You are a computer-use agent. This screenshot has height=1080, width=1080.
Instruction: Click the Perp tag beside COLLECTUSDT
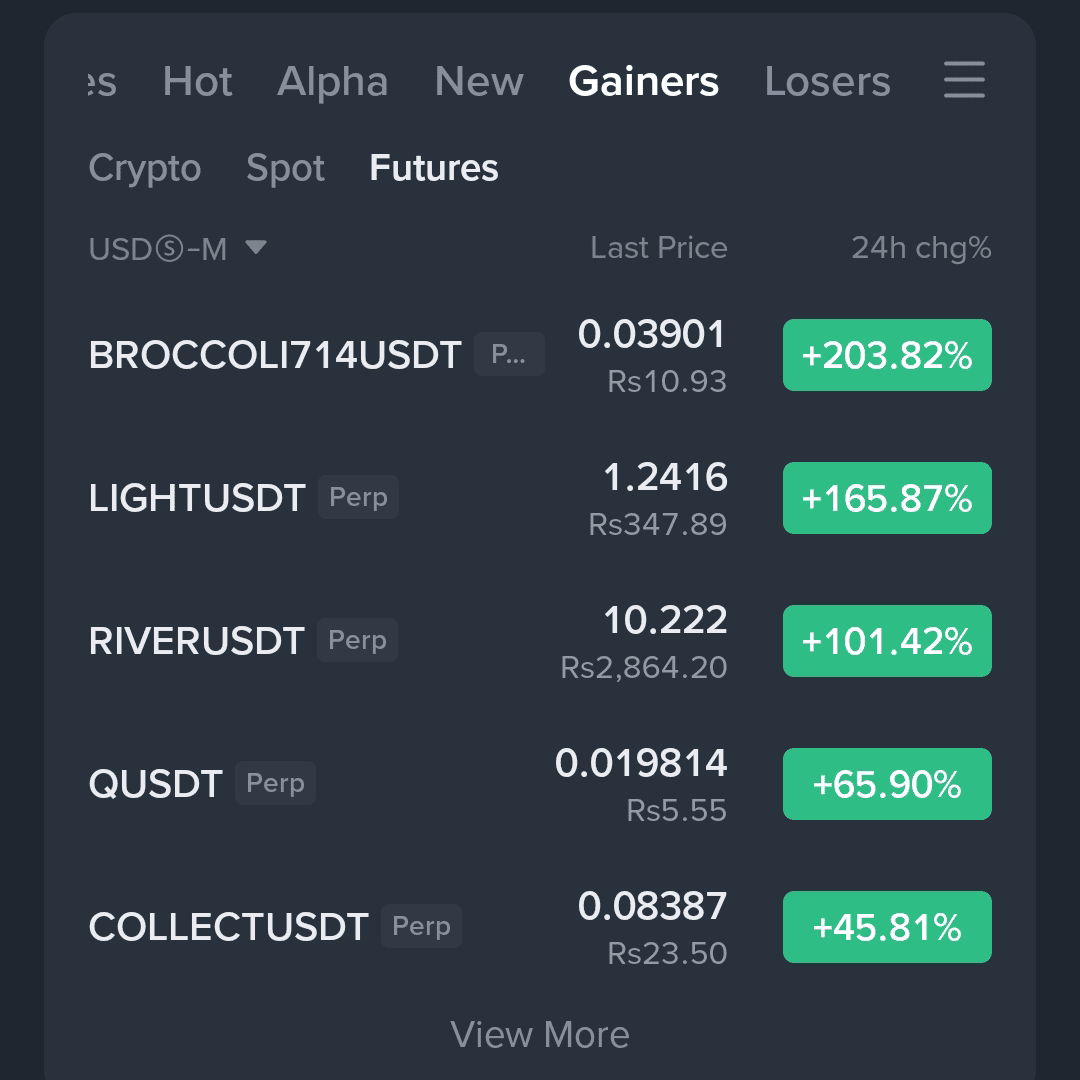pos(421,927)
